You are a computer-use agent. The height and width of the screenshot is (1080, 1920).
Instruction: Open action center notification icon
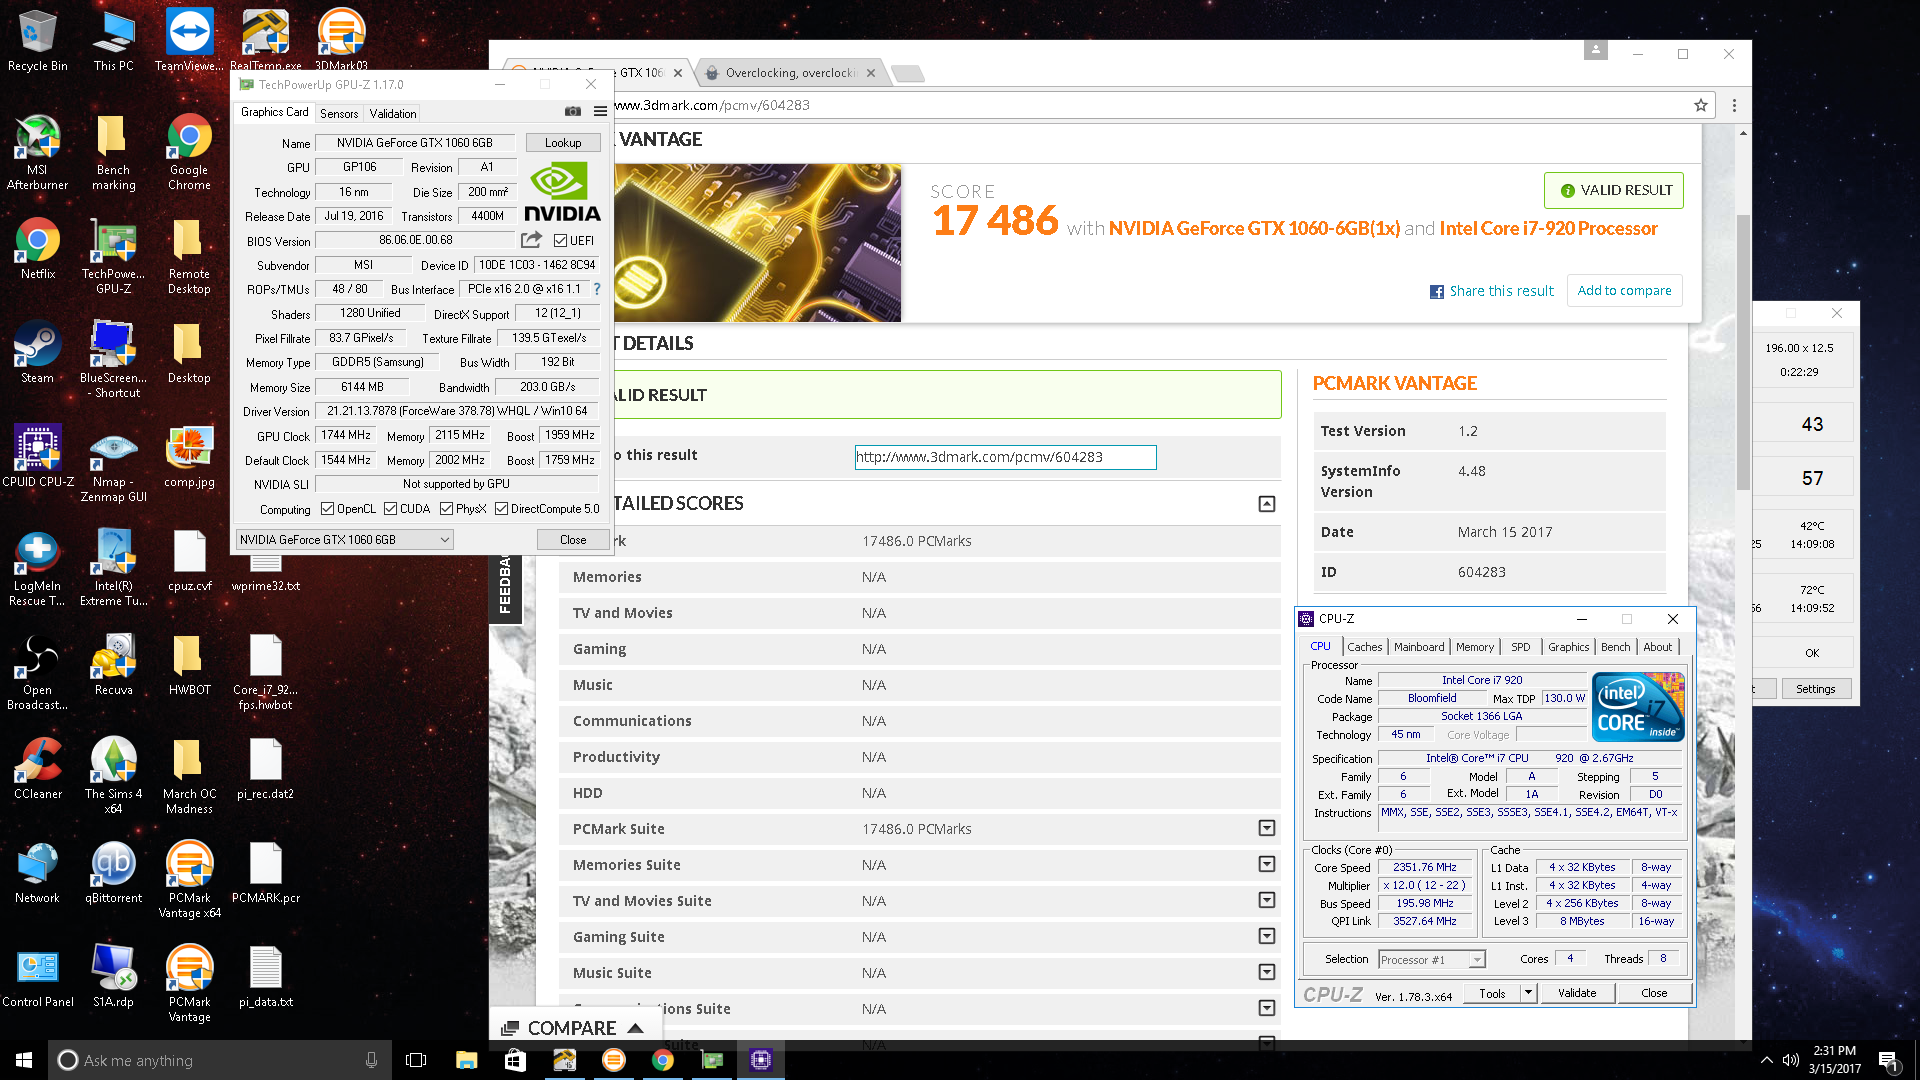click(1888, 1060)
